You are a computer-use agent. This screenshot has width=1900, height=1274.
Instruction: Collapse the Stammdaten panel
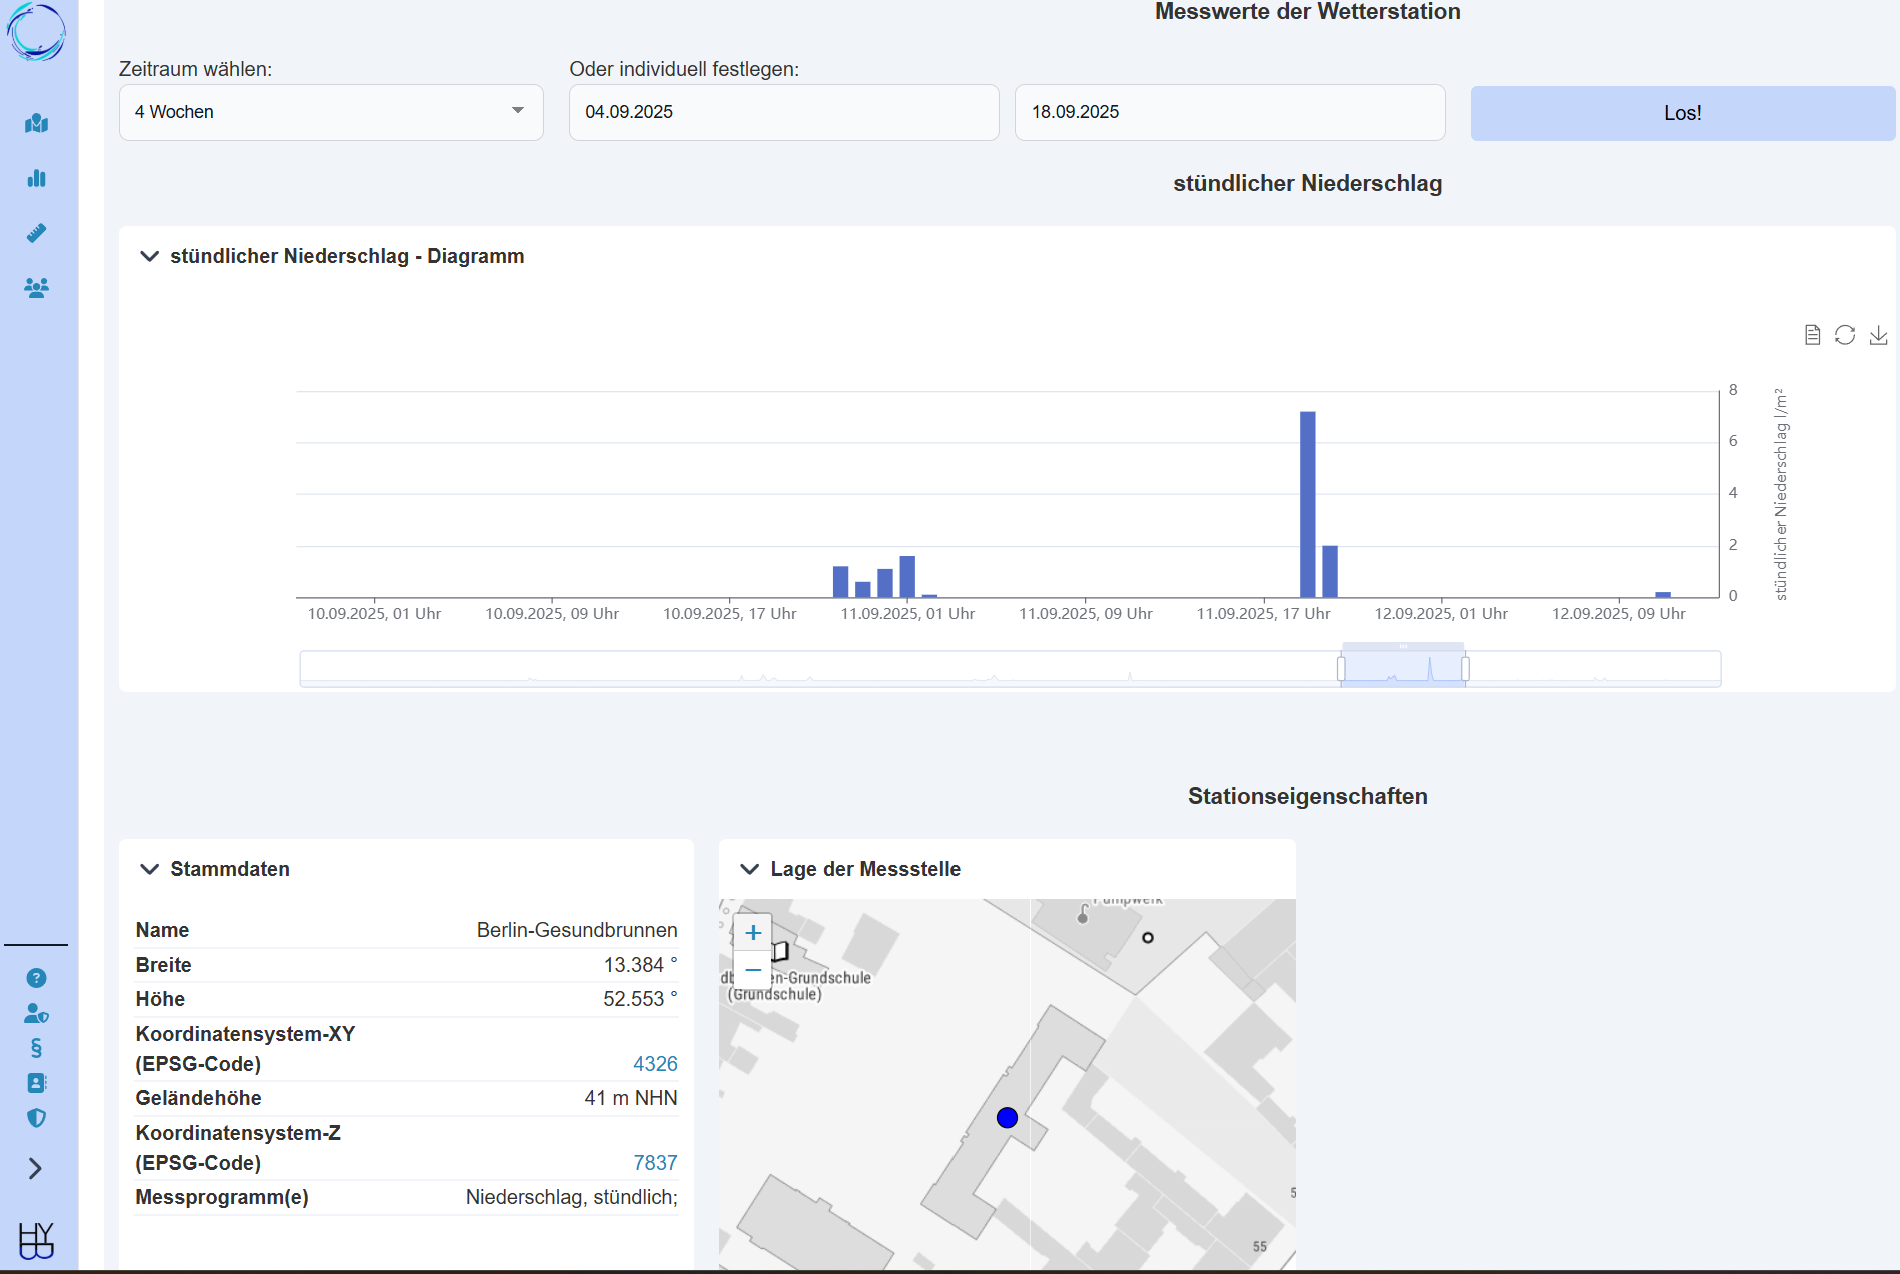[x=150, y=869]
